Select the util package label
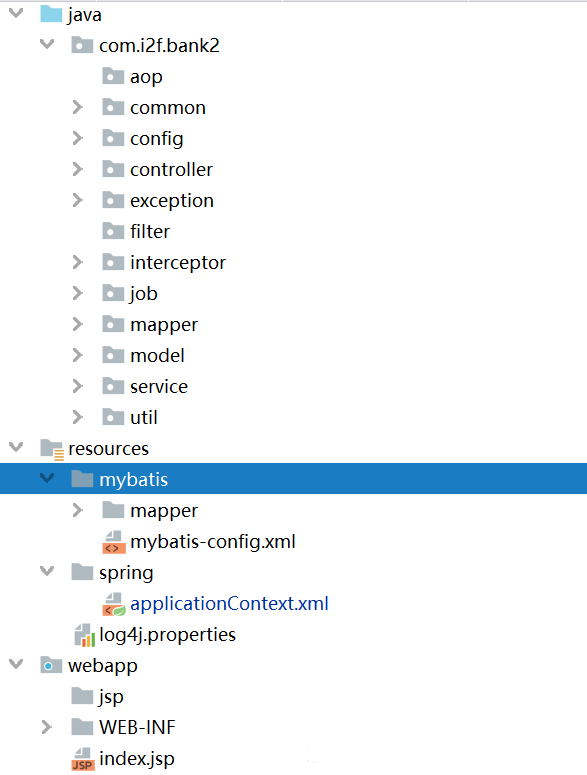 [x=144, y=418]
